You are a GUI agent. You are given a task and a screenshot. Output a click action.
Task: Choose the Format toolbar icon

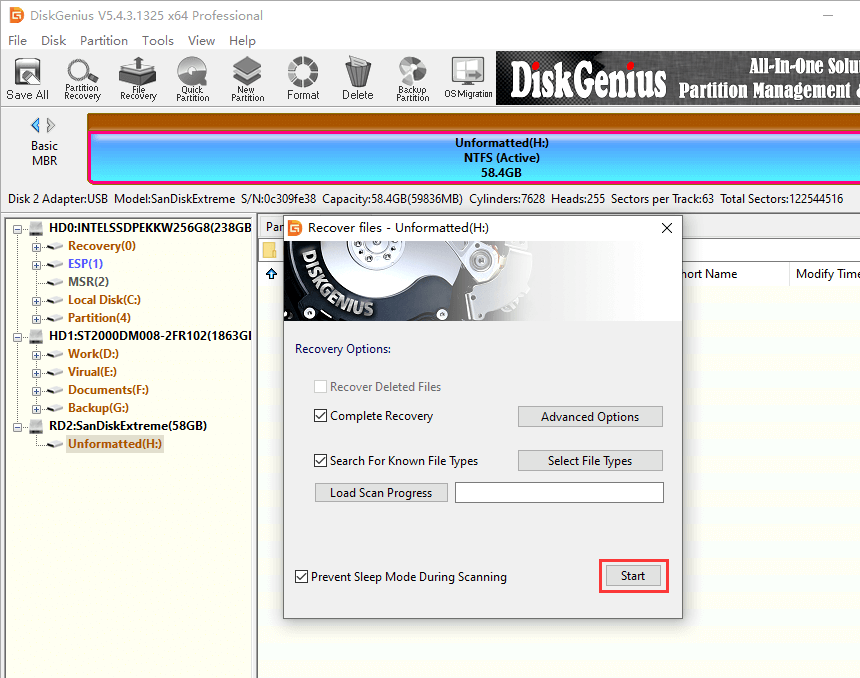coord(303,78)
